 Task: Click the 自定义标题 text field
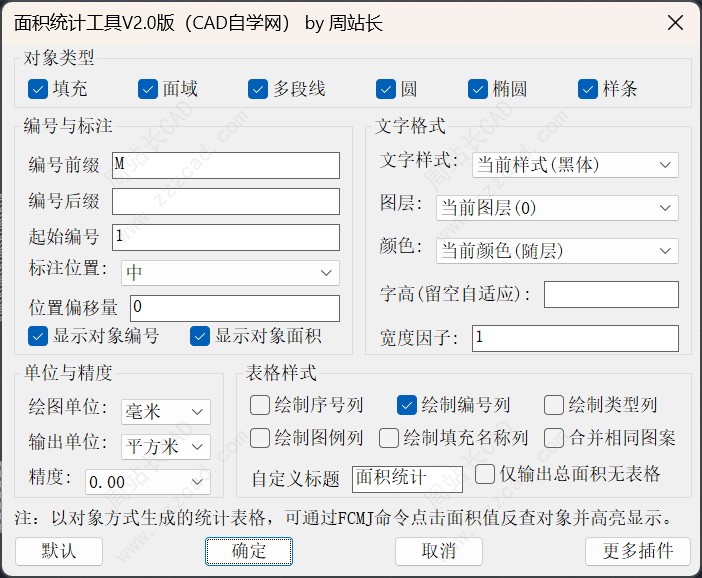407,479
